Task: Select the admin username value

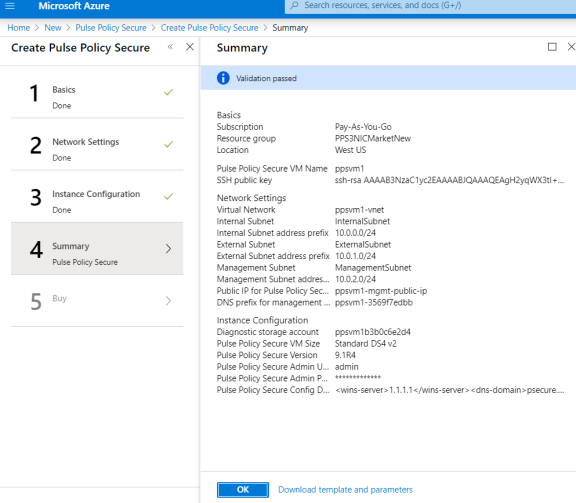Action: 346,367
